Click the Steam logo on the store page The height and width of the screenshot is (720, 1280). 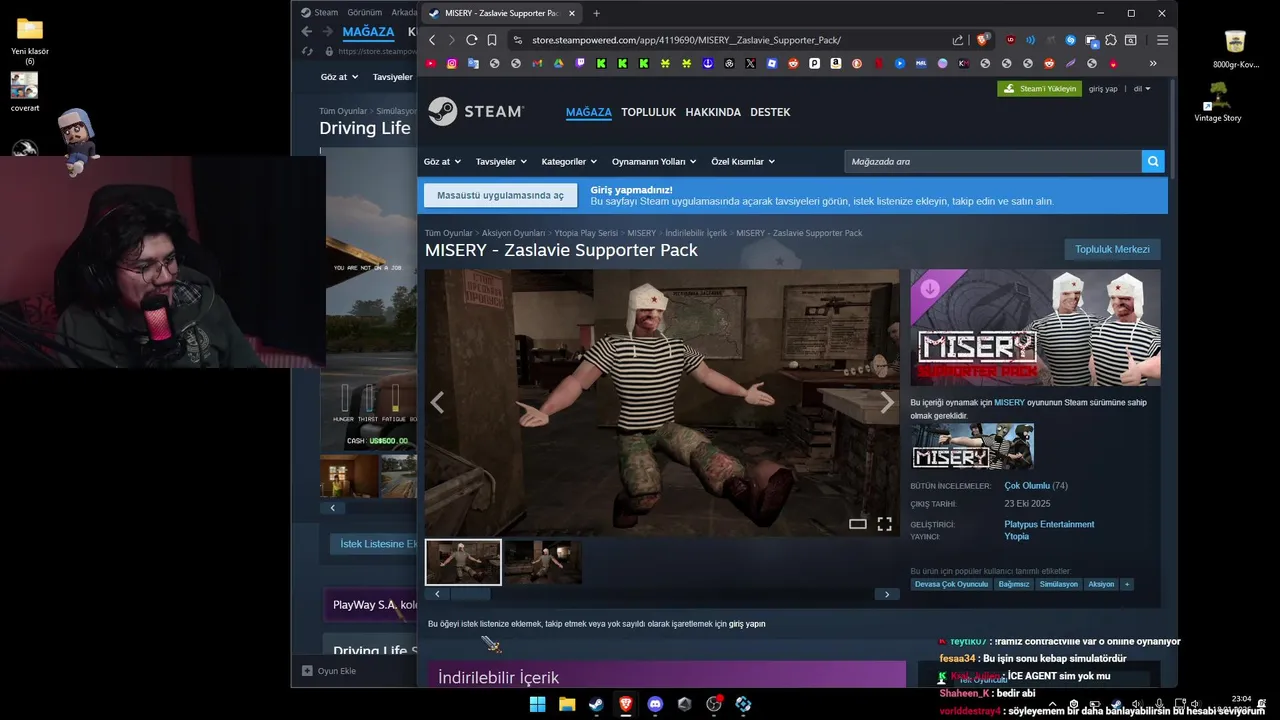point(476,111)
